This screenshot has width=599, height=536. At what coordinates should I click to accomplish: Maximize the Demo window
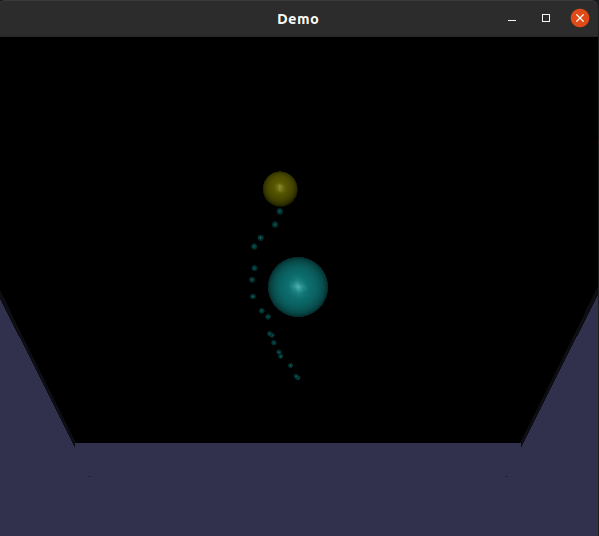point(546,18)
